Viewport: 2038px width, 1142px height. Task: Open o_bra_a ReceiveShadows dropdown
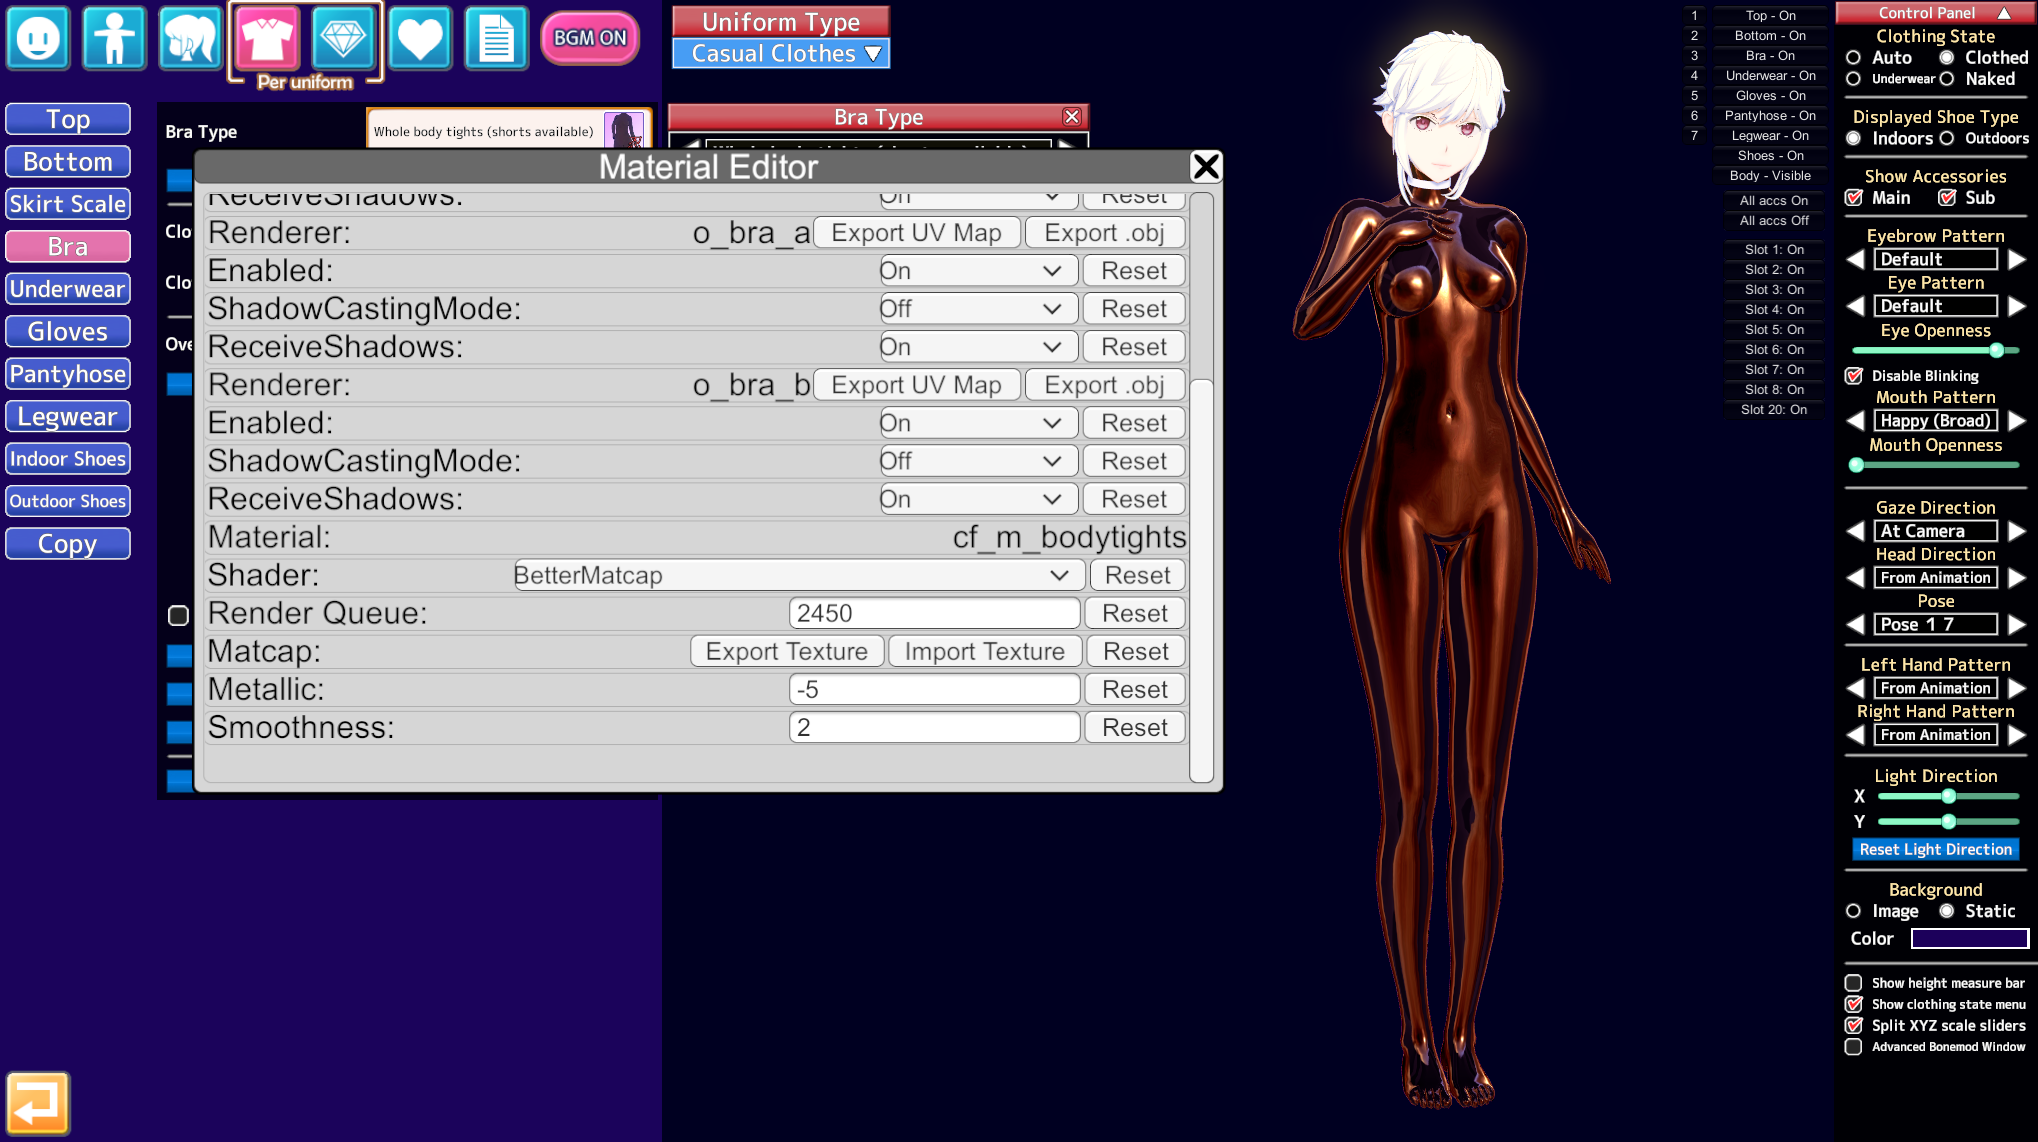(x=978, y=347)
